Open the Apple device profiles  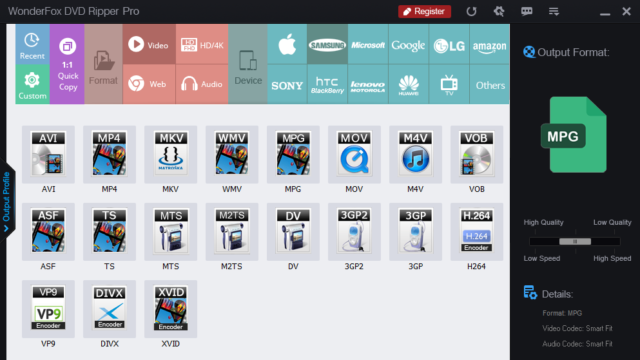coord(287,44)
